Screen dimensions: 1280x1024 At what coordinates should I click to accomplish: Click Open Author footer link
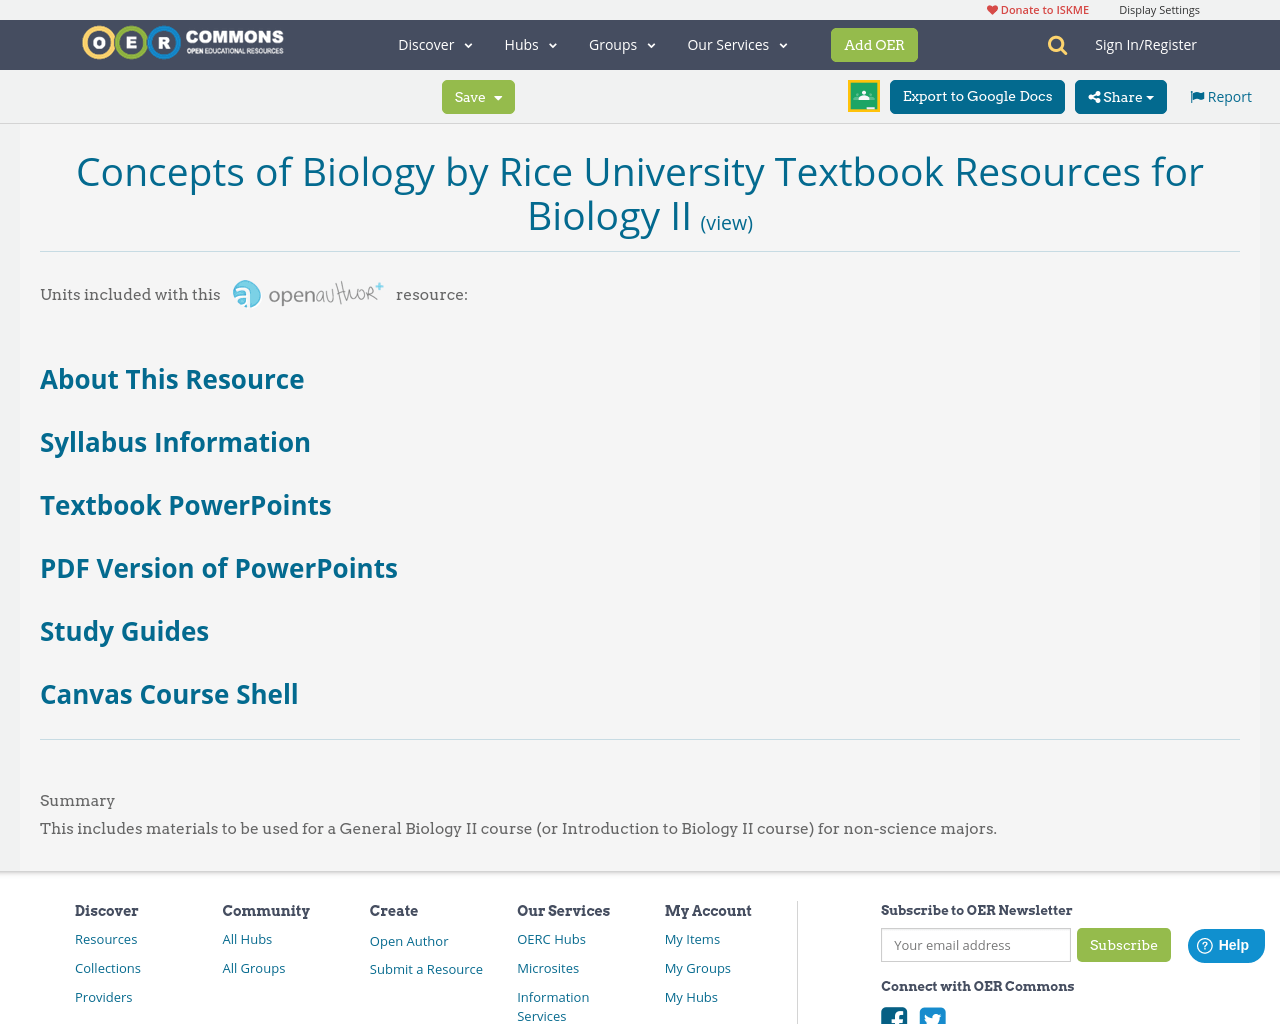[409, 941]
